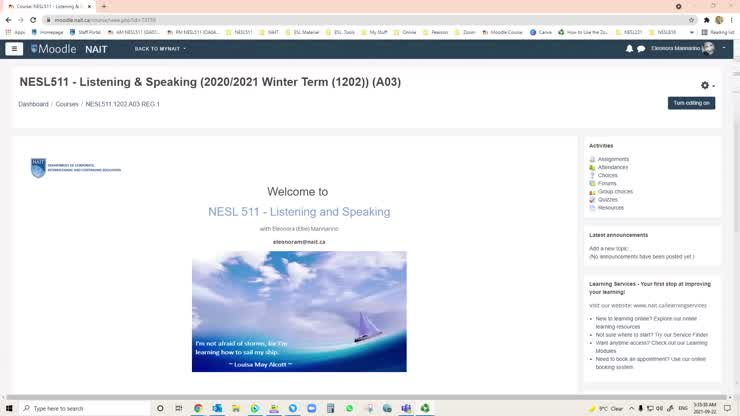740x416 pixels.
Task: Click the sailing ship quote image
Action: pyautogui.click(x=299, y=312)
